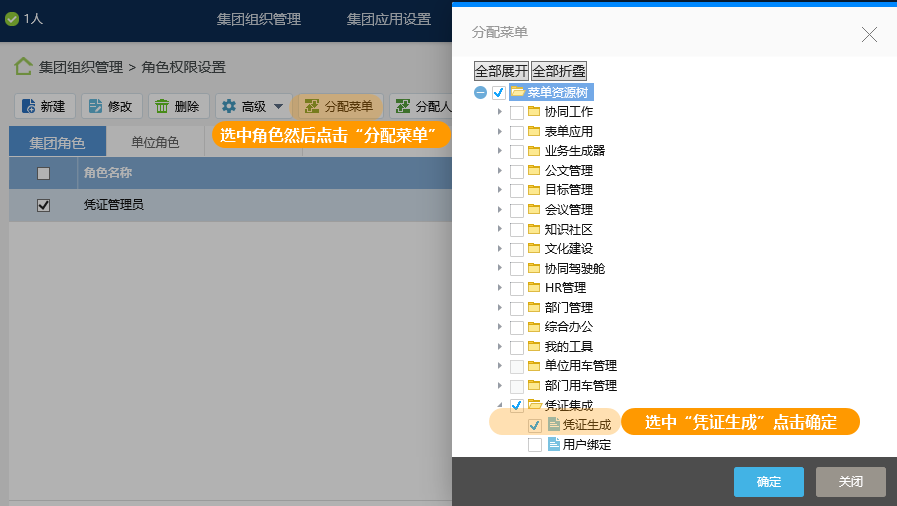
Task: Uncheck the 凭证管理员 role row checkbox
Action: click(x=43, y=205)
